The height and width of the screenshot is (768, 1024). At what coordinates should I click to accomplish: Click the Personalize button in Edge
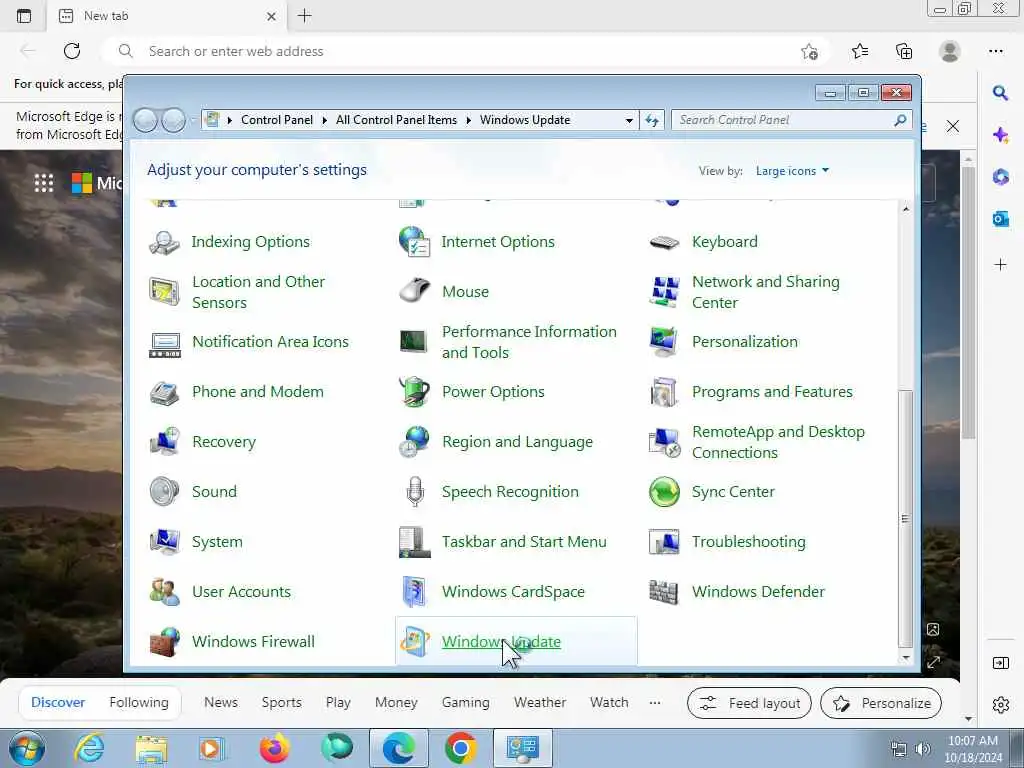(881, 703)
